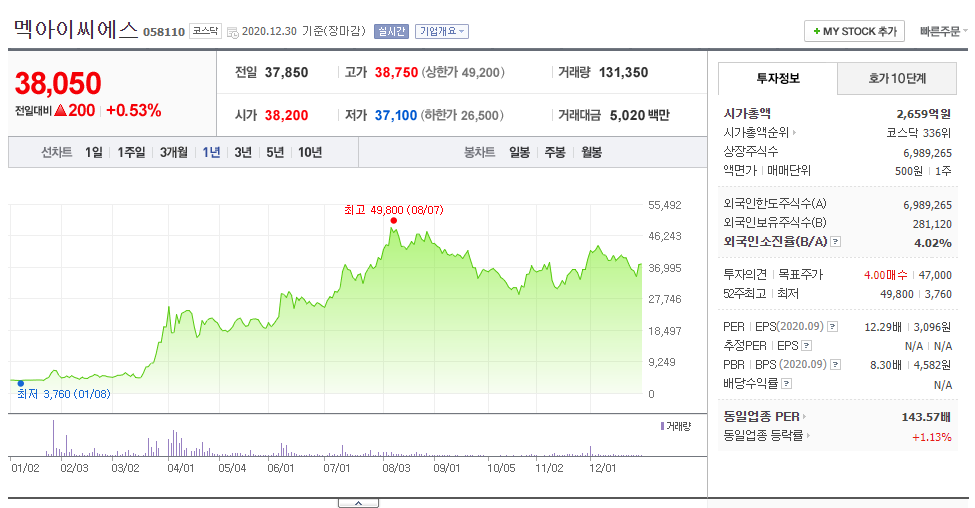This screenshot has height=508, width=975.
Task: Click the 시가총액 value 2,659억원
Action: (924, 114)
